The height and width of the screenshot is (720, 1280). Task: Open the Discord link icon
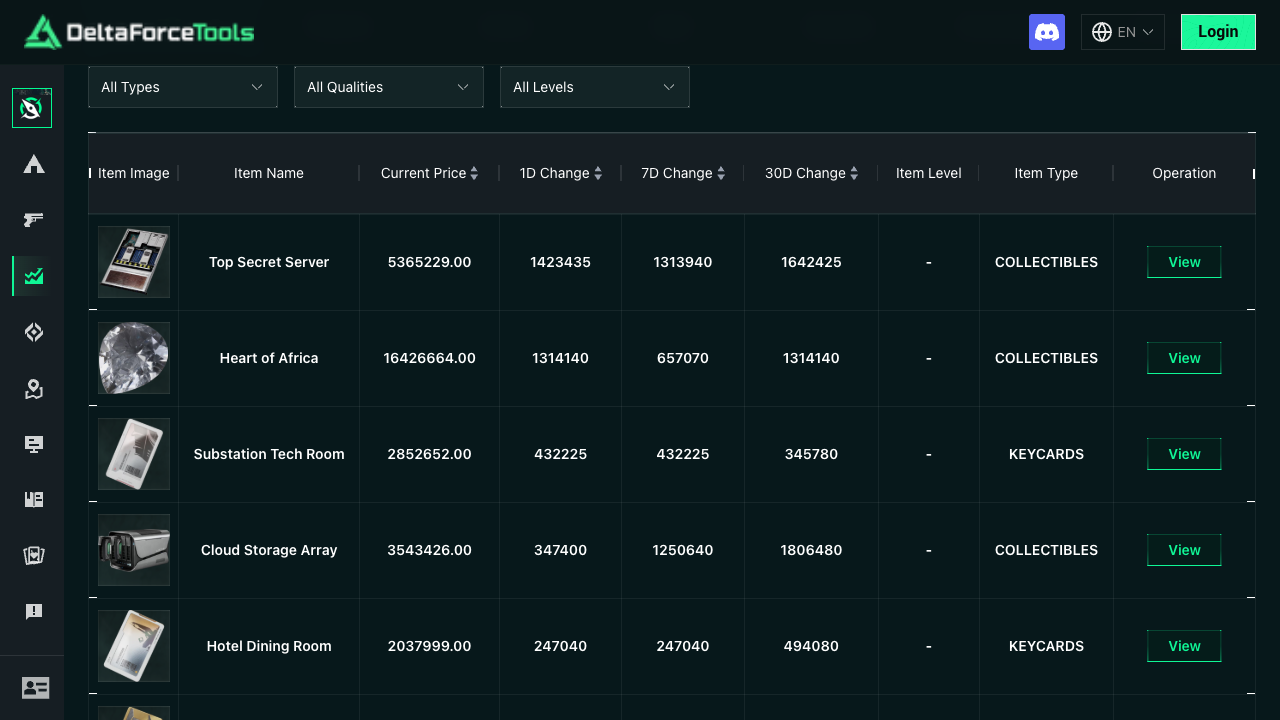pos(1047,32)
